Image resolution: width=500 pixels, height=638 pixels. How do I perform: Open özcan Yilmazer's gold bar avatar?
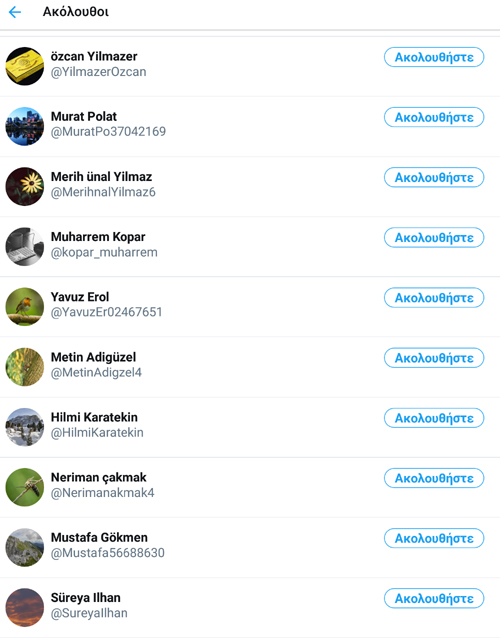[25, 66]
